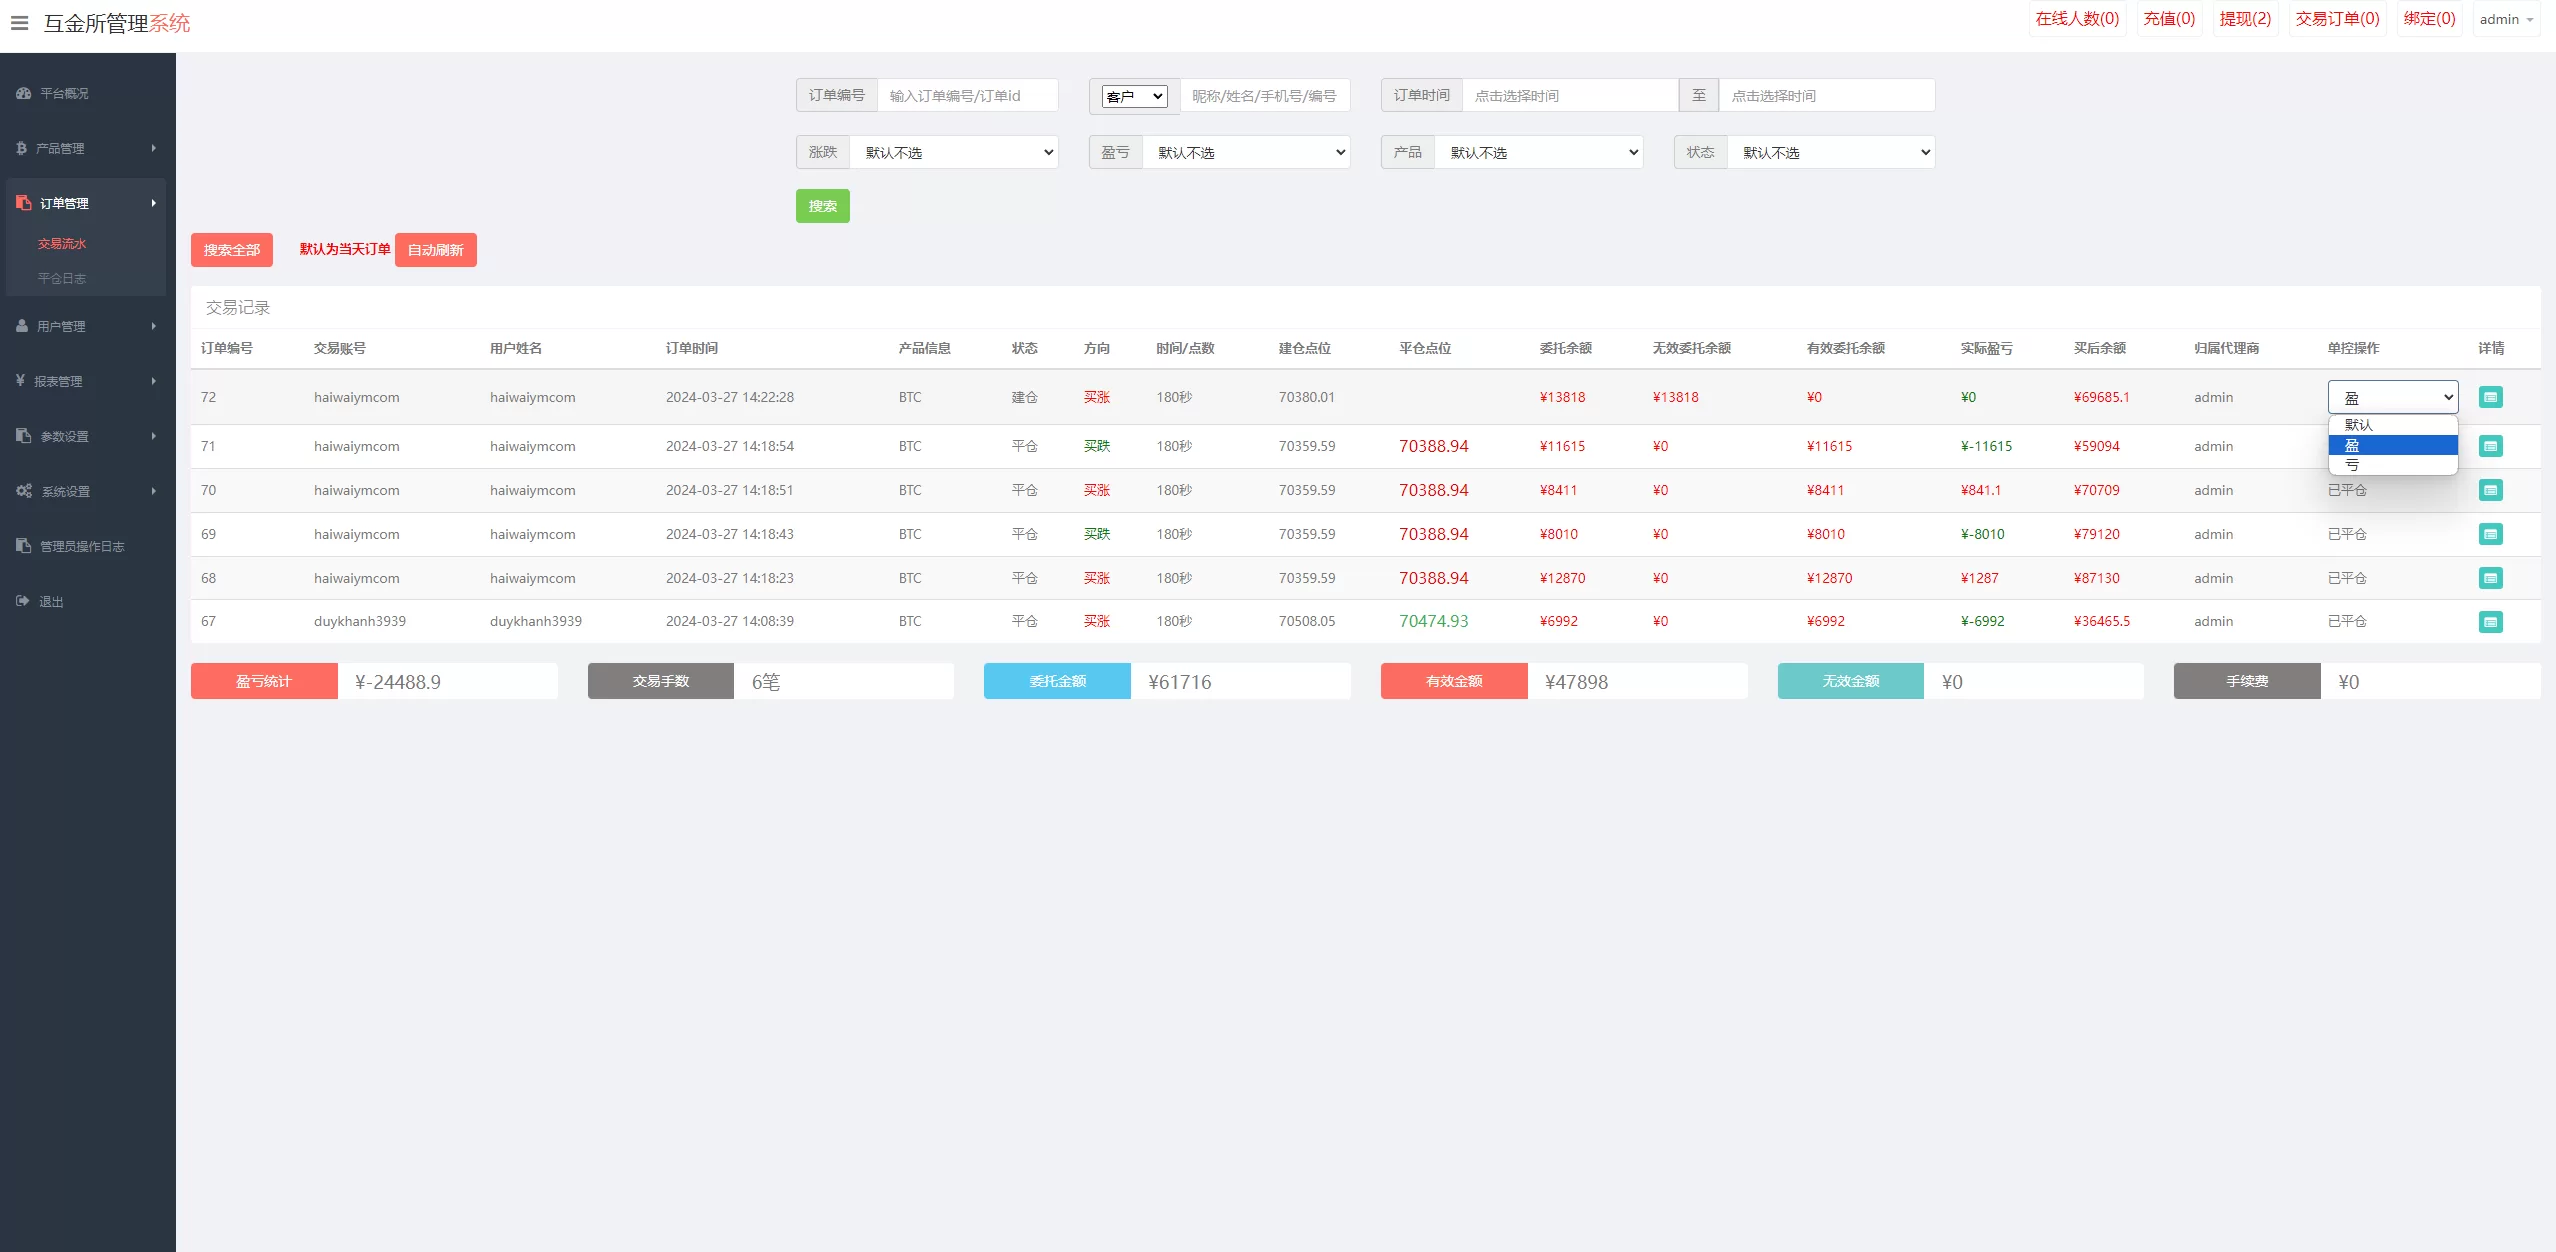
Task: Open details icon for order 71
Action: click(2490, 446)
